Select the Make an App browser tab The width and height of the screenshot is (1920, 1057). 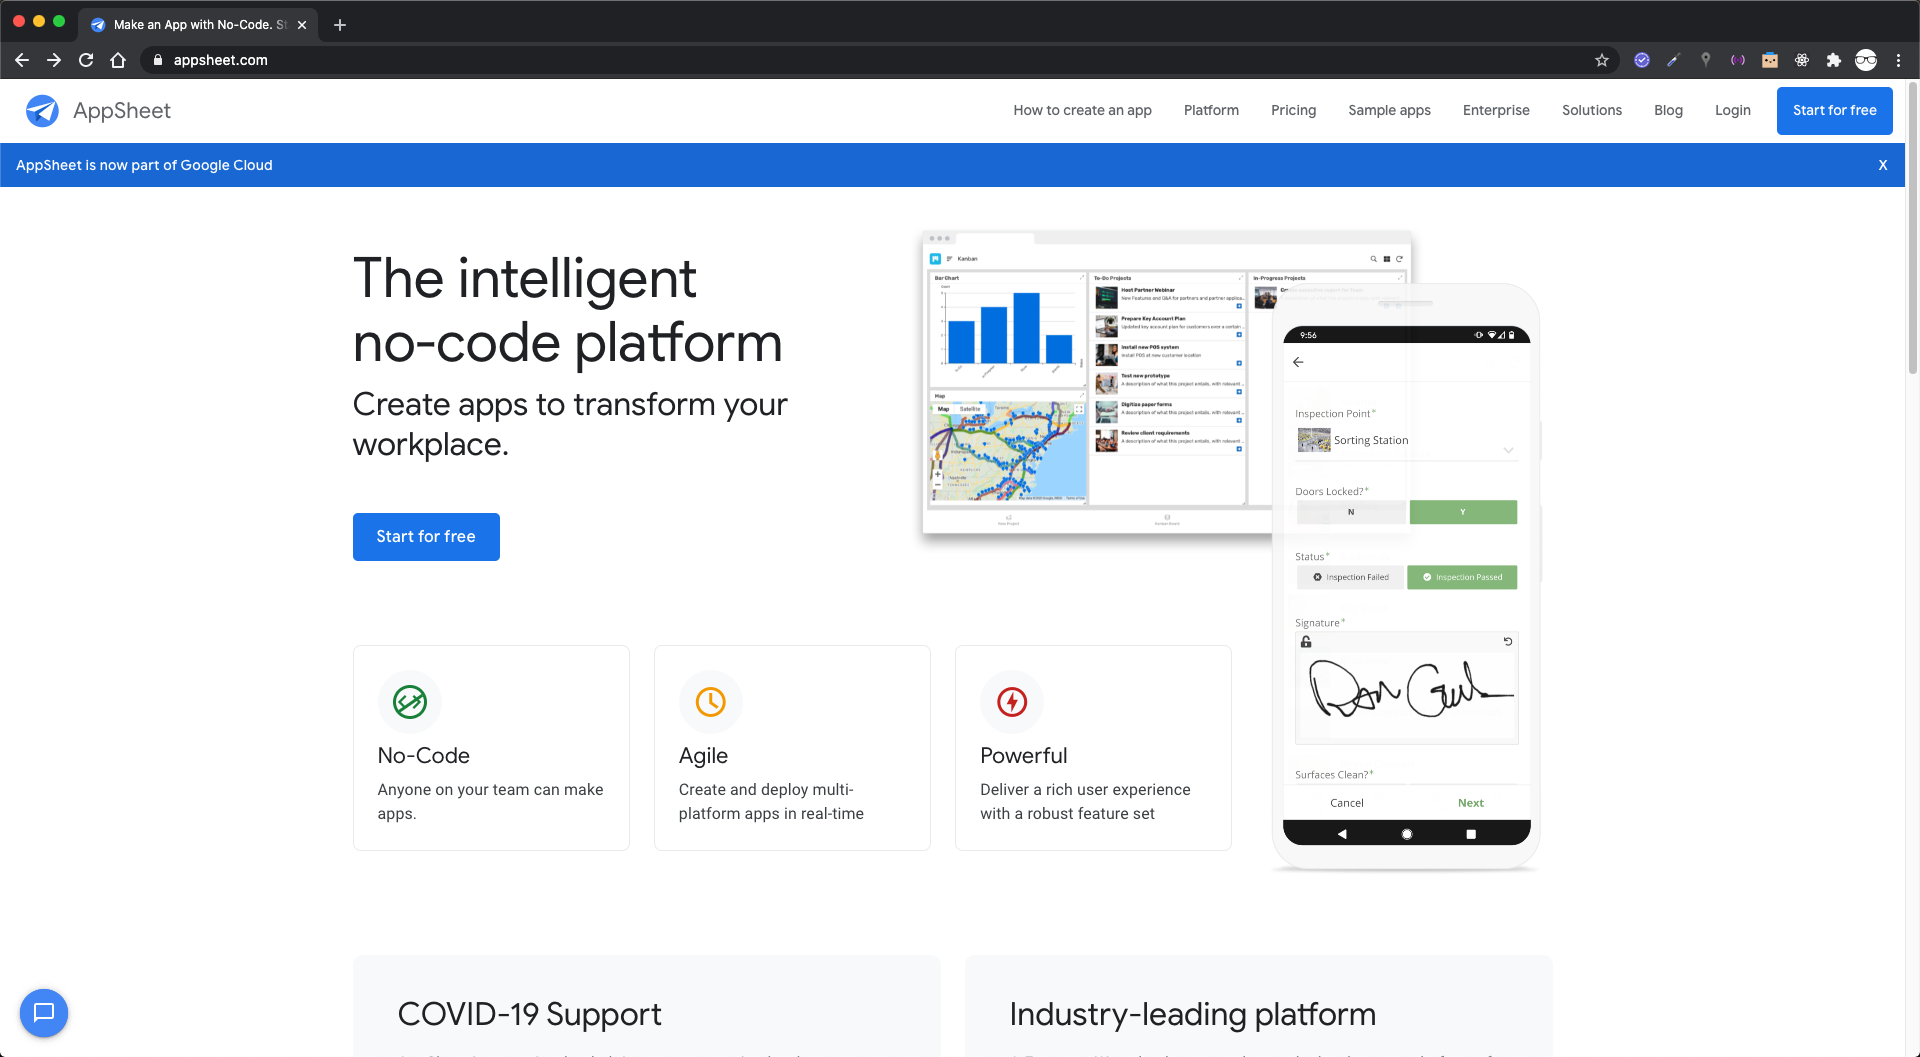(x=198, y=25)
